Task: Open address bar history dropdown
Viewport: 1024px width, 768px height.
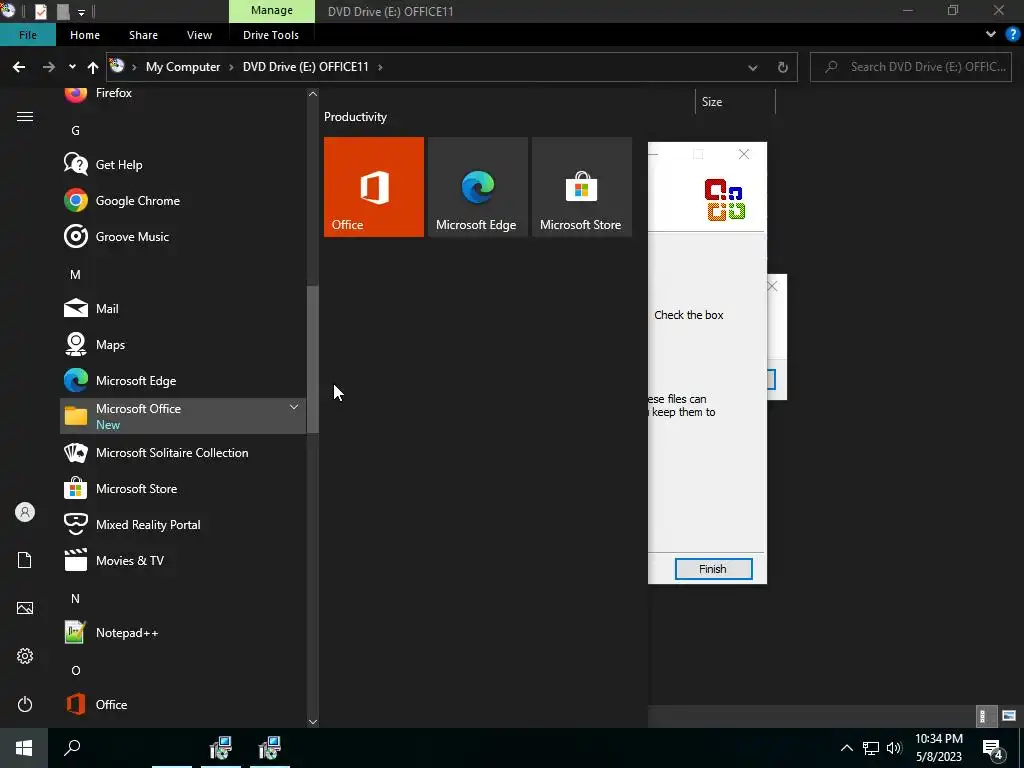Action: tap(752, 67)
